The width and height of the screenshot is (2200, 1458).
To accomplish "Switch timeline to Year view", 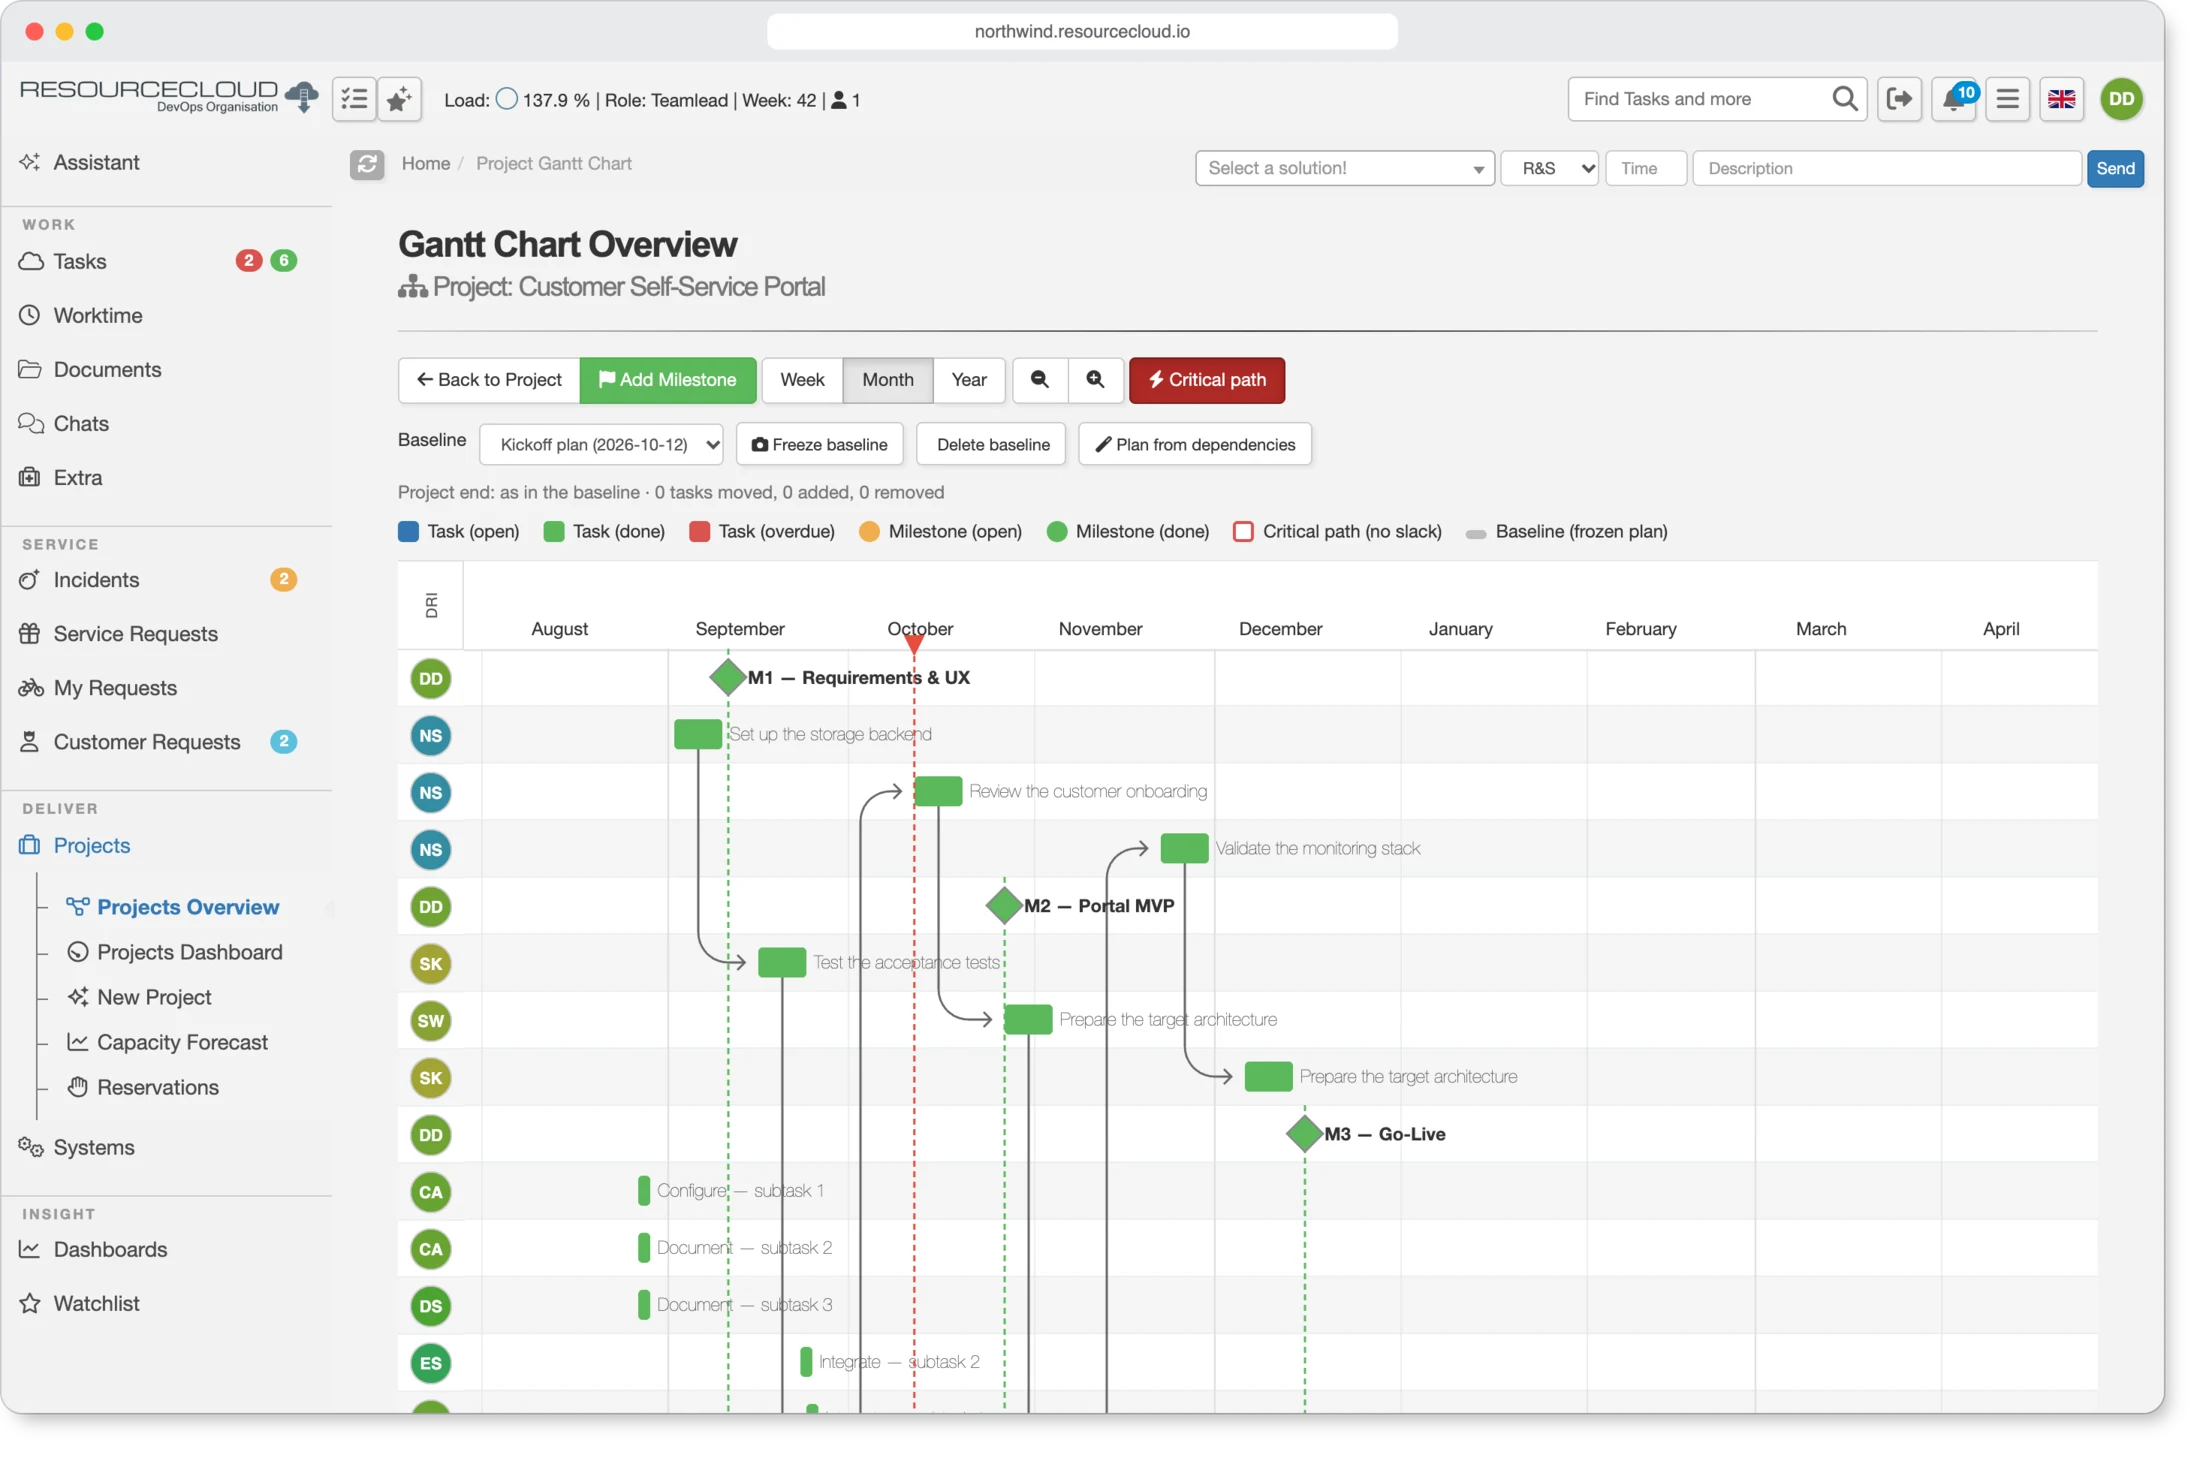I will [x=969, y=380].
